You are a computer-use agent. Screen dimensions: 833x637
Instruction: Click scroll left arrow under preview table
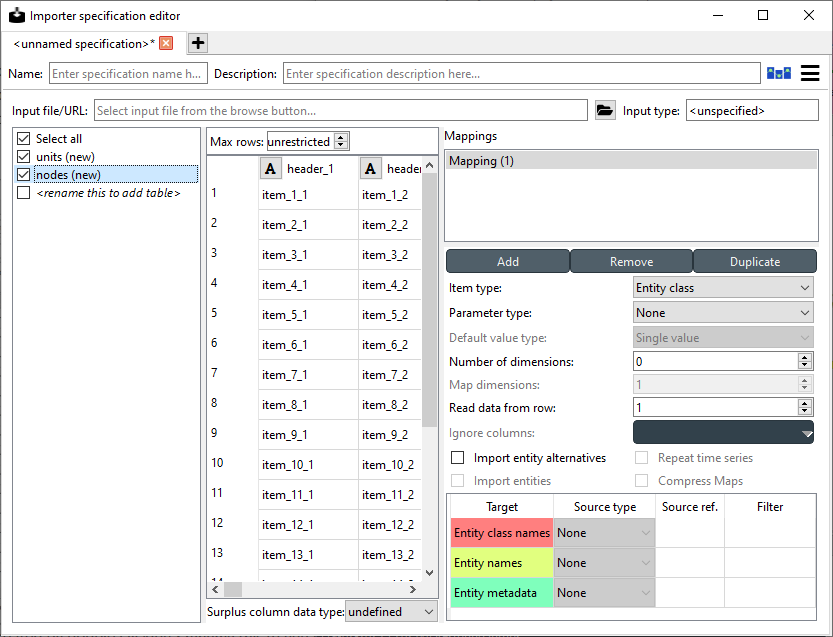215,589
